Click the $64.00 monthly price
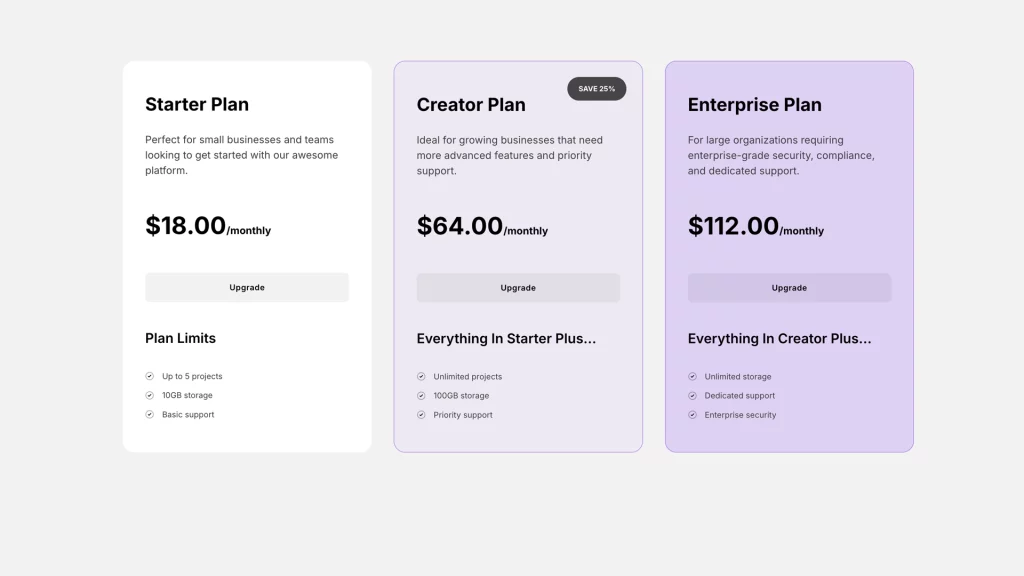Image resolution: width=1024 pixels, height=576 pixels. 482,227
